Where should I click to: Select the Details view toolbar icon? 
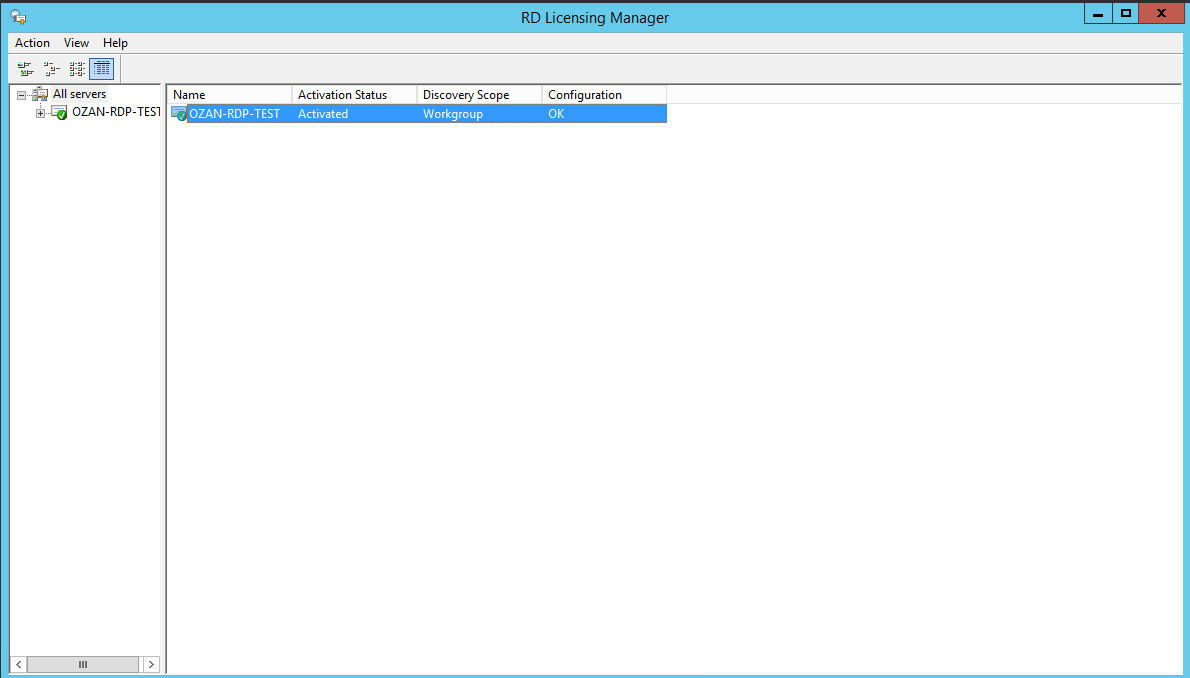point(102,69)
